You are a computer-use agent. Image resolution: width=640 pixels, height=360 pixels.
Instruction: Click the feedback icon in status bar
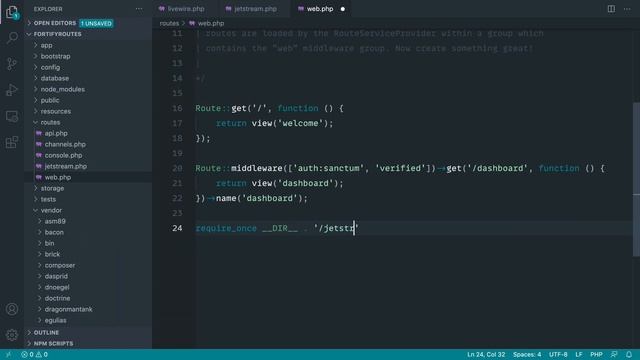click(614, 354)
